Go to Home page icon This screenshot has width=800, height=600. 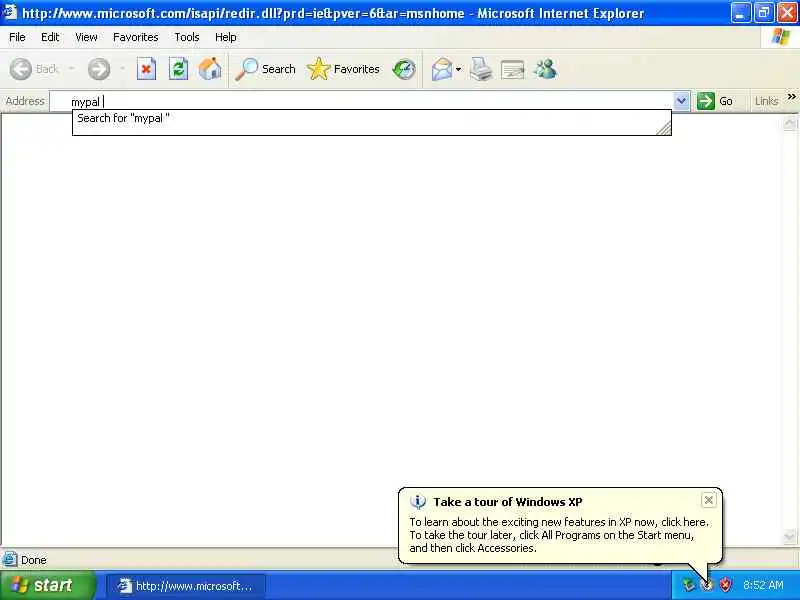[x=210, y=69]
